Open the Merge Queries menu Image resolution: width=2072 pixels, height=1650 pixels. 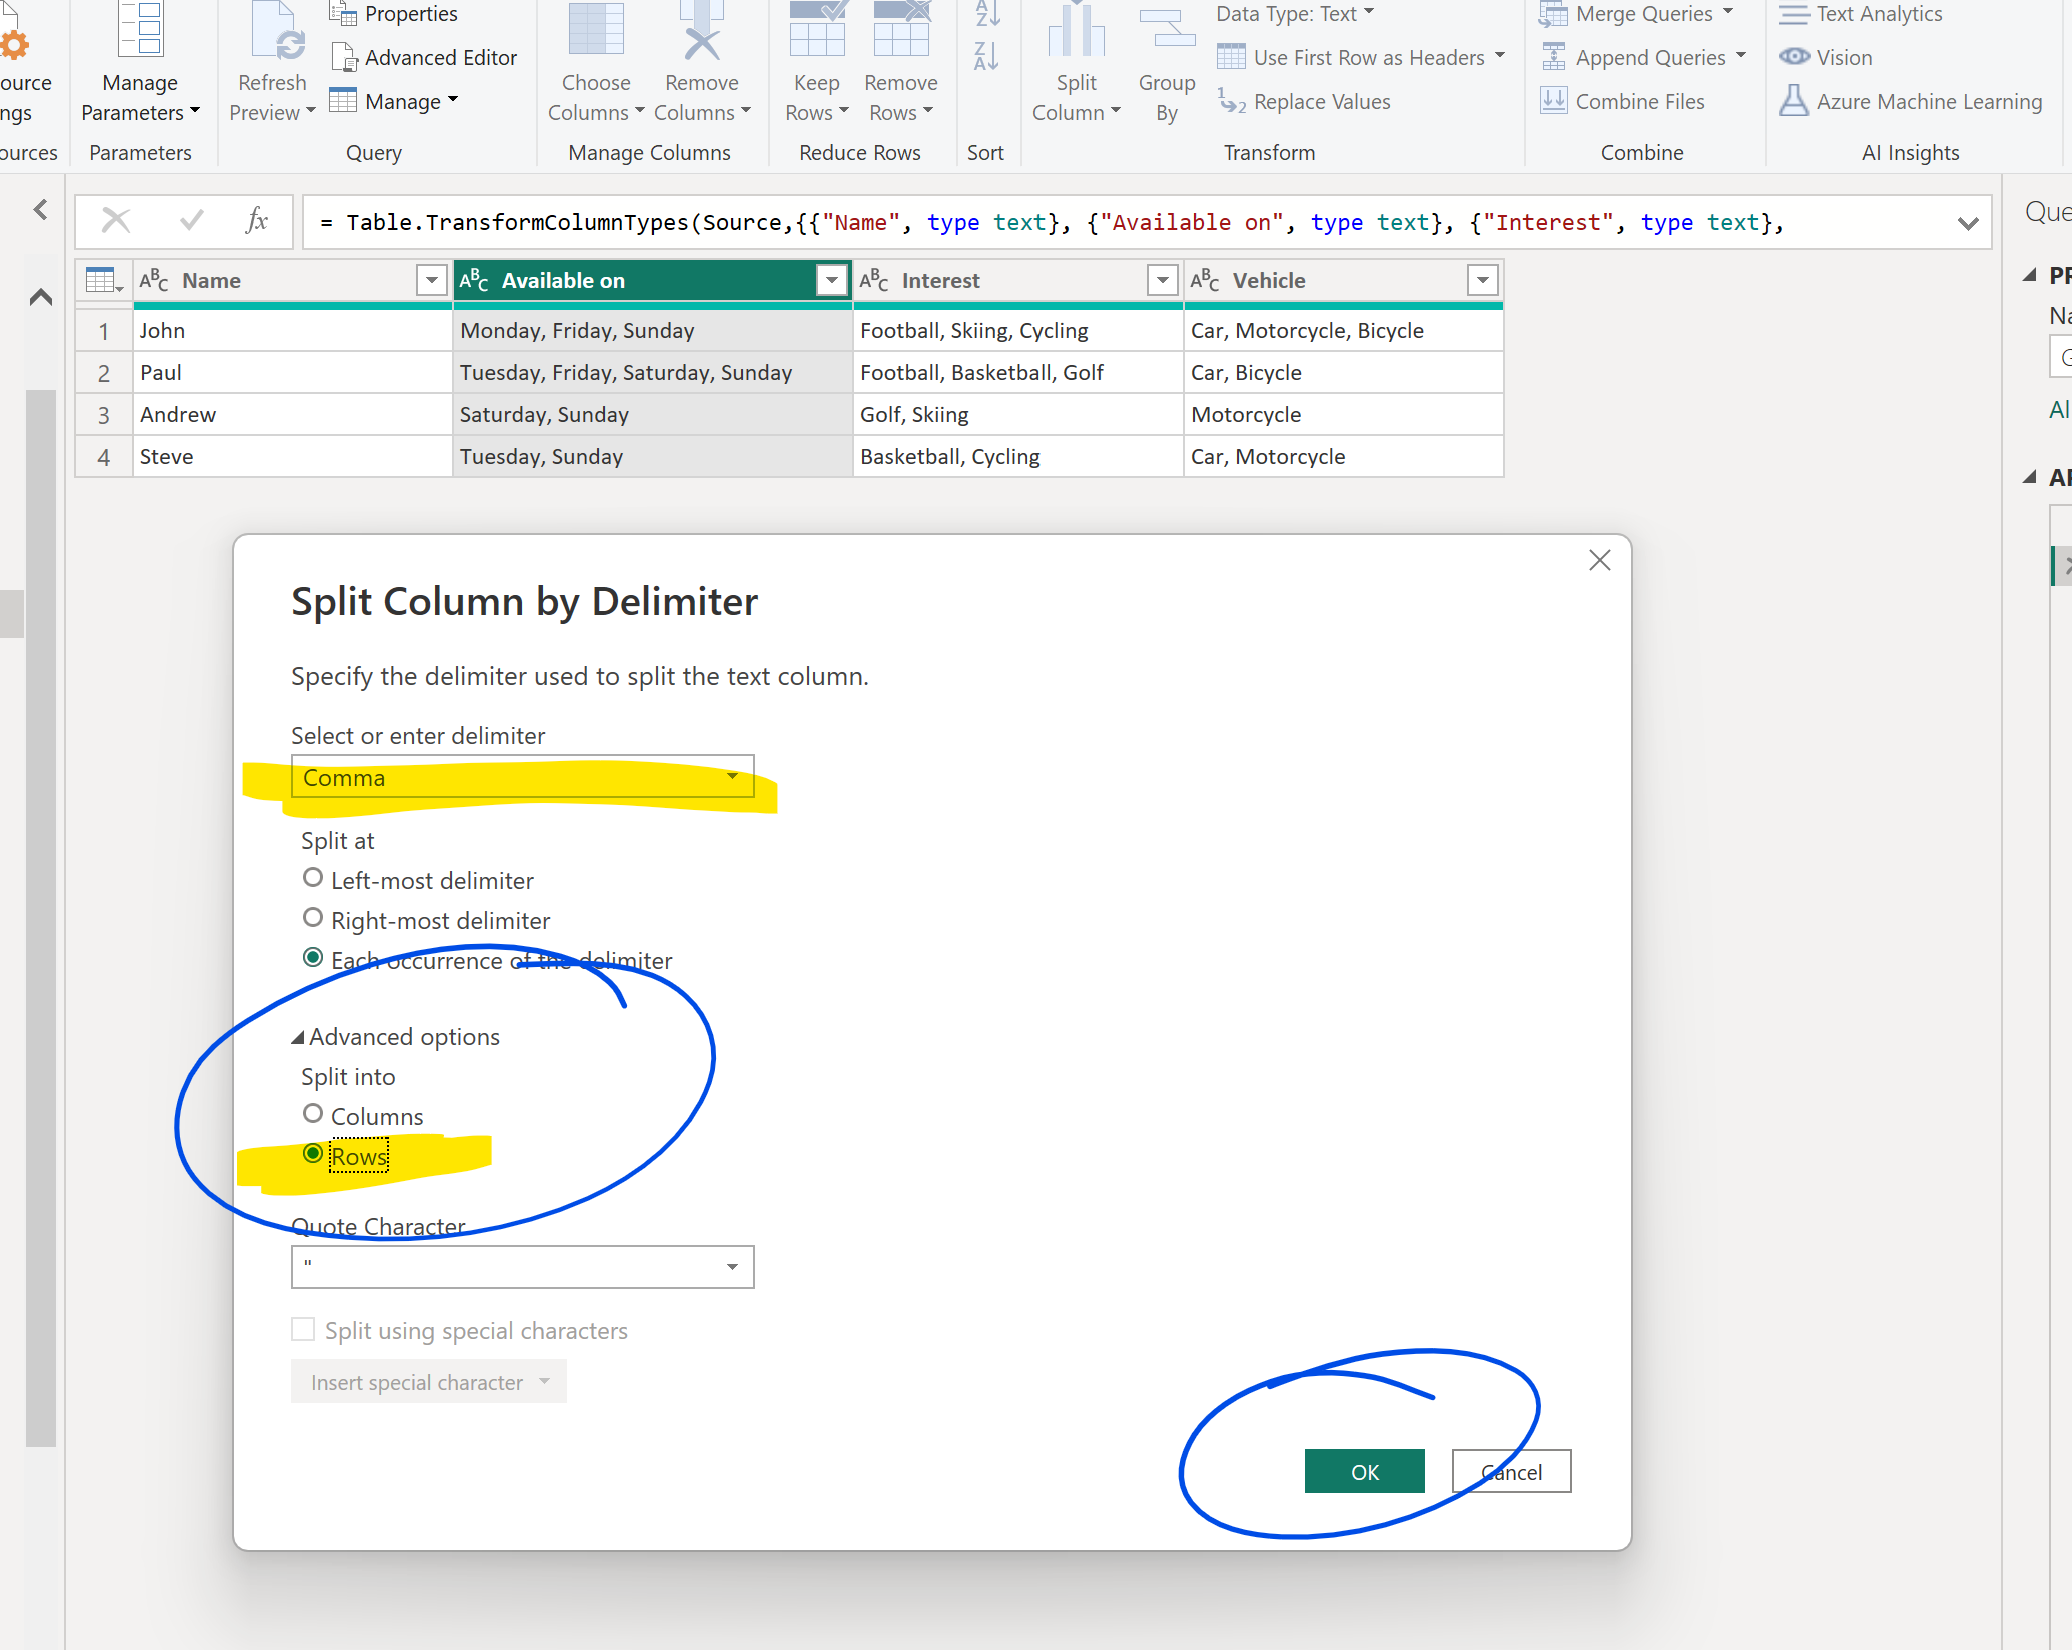pos(1636,14)
